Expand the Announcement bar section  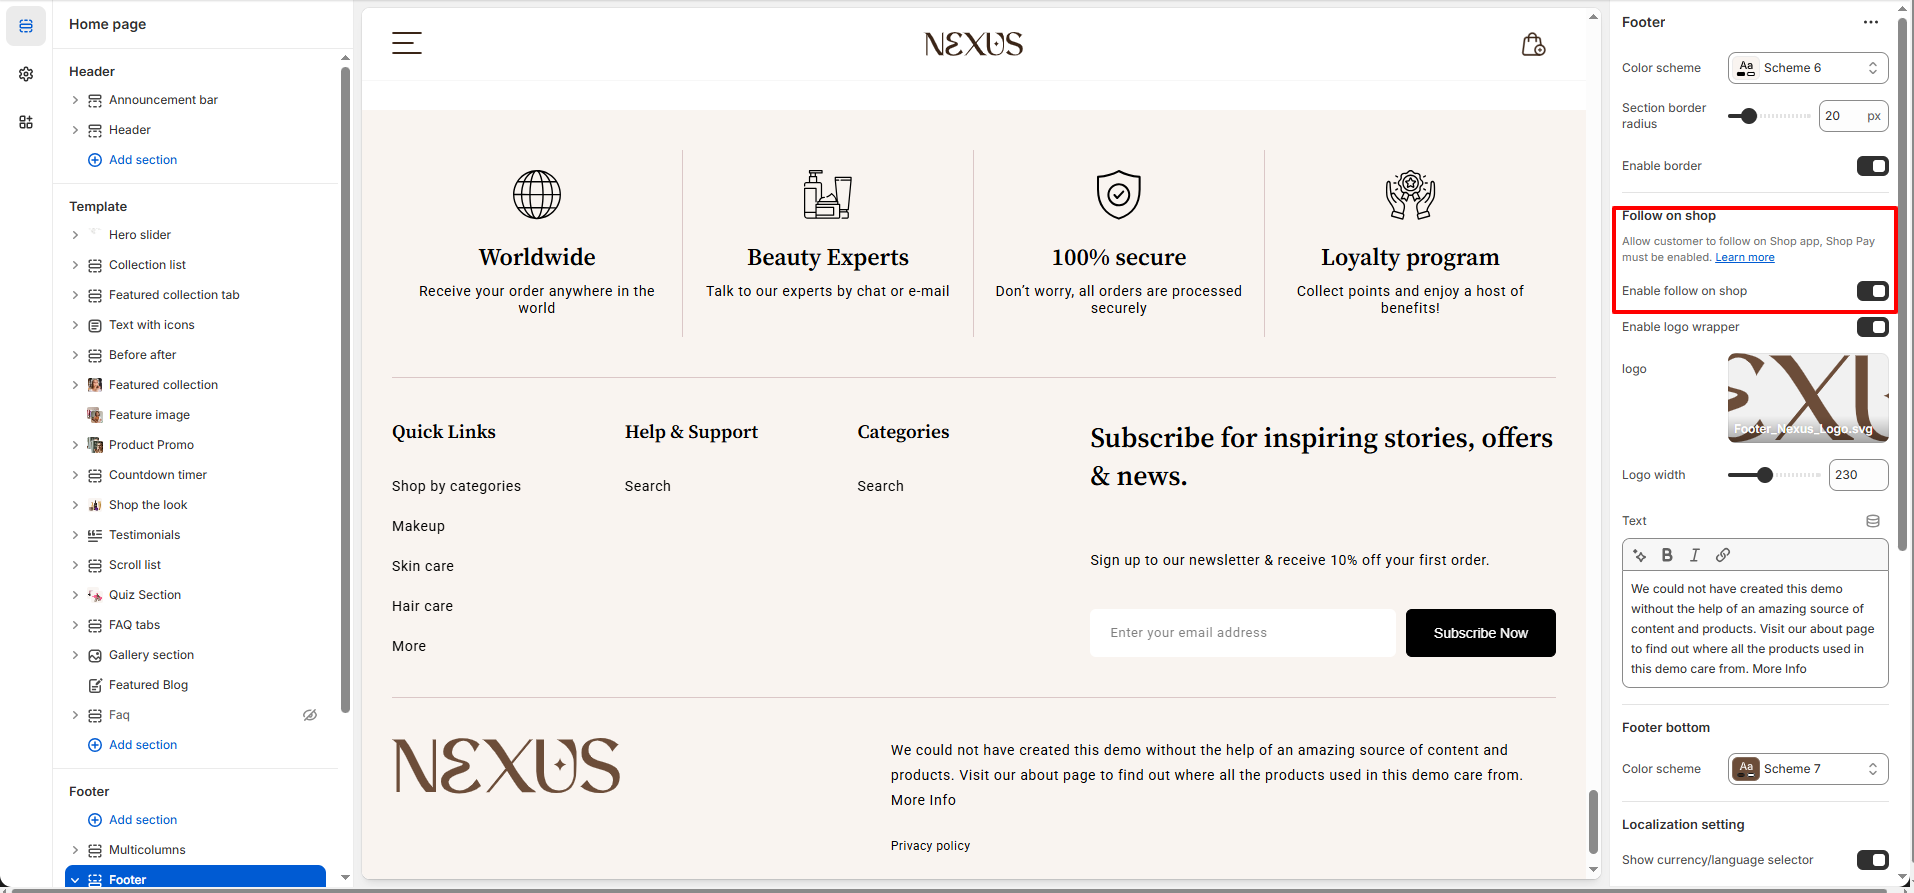pyautogui.click(x=75, y=100)
